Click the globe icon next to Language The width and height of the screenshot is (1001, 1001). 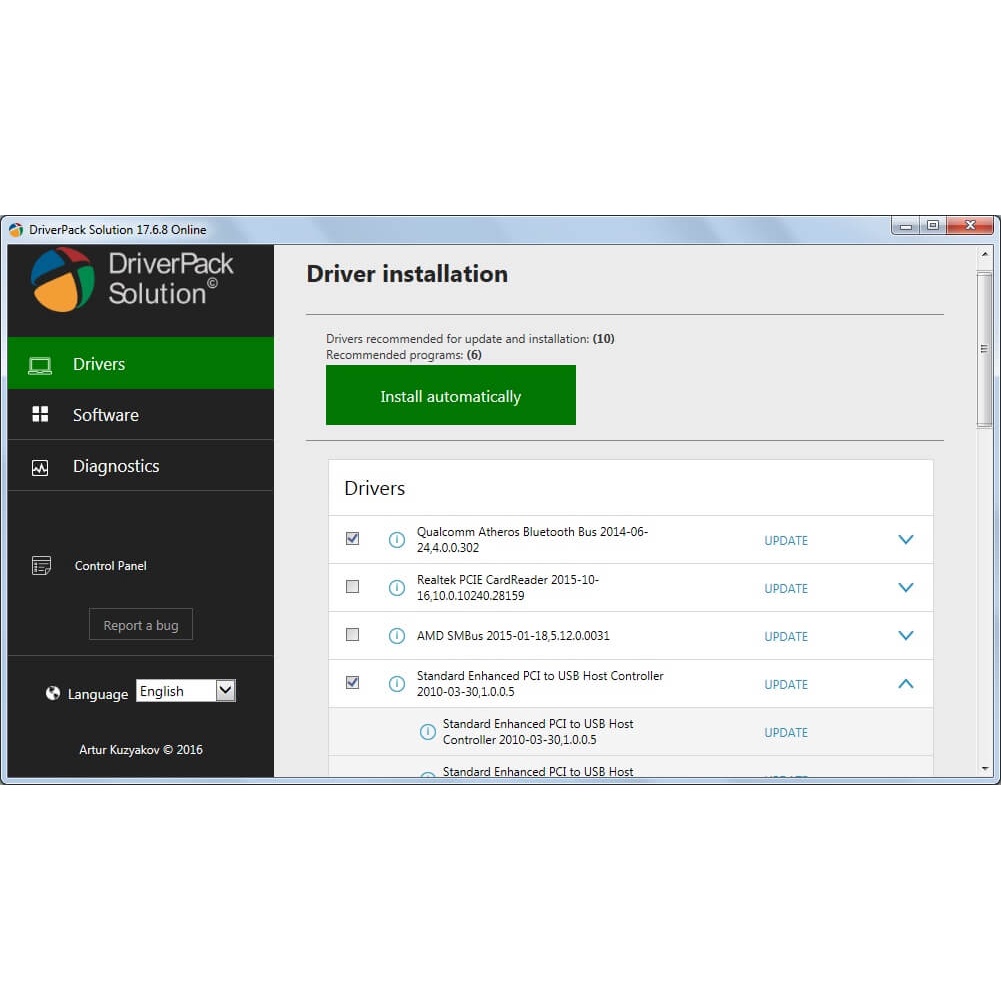pyautogui.click(x=53, y=693)
